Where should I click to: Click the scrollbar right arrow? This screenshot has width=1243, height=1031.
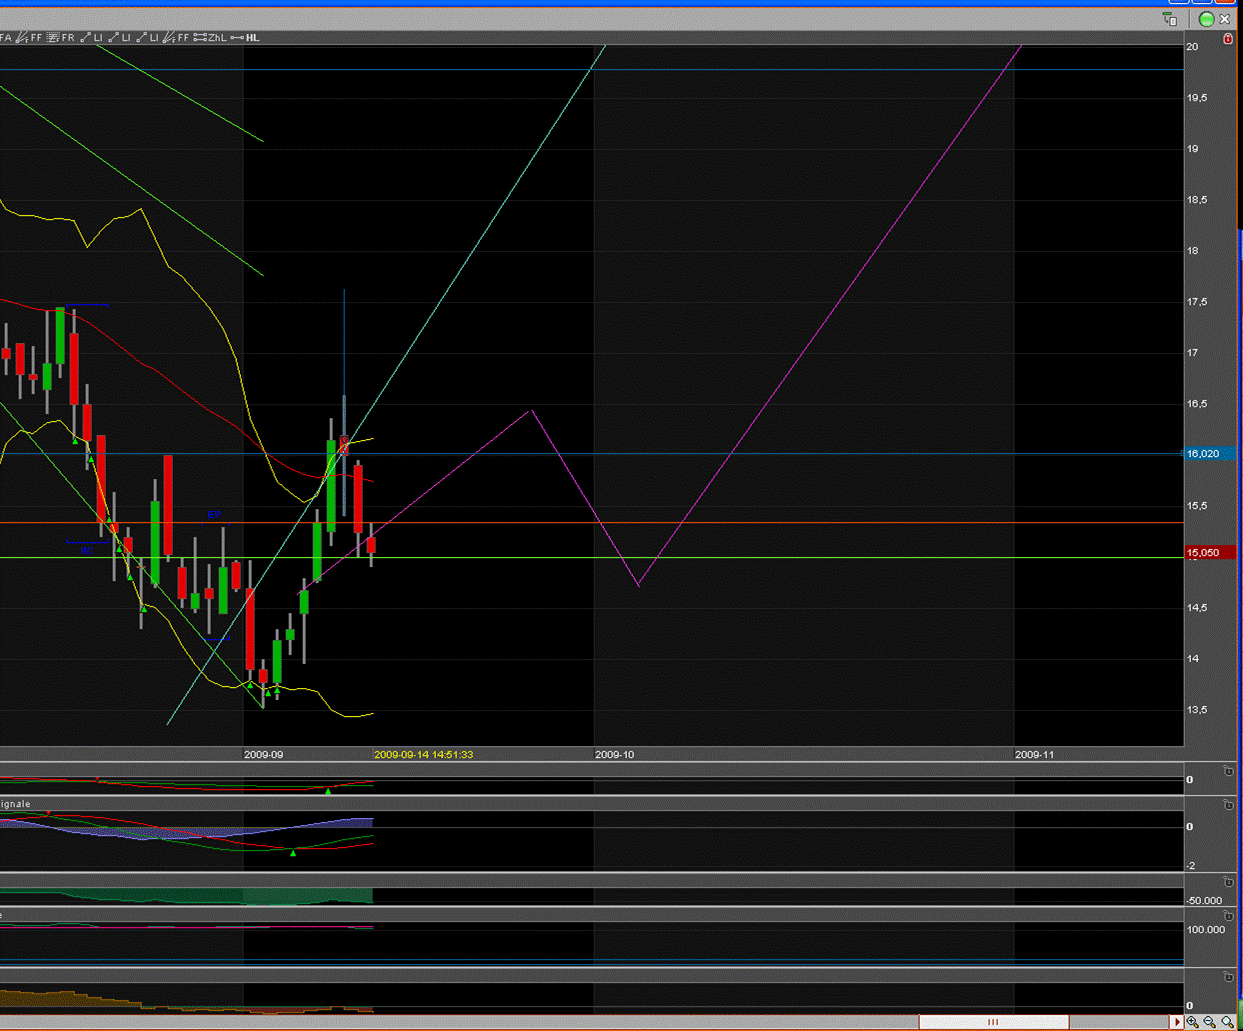1177,1022
